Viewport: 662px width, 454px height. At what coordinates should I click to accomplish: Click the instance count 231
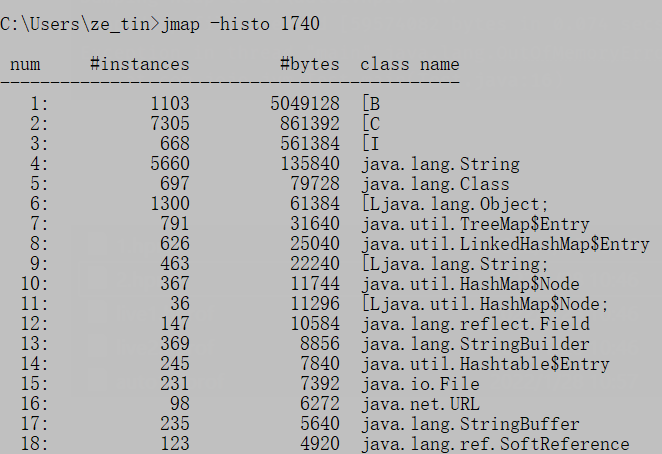click(175, 383)
